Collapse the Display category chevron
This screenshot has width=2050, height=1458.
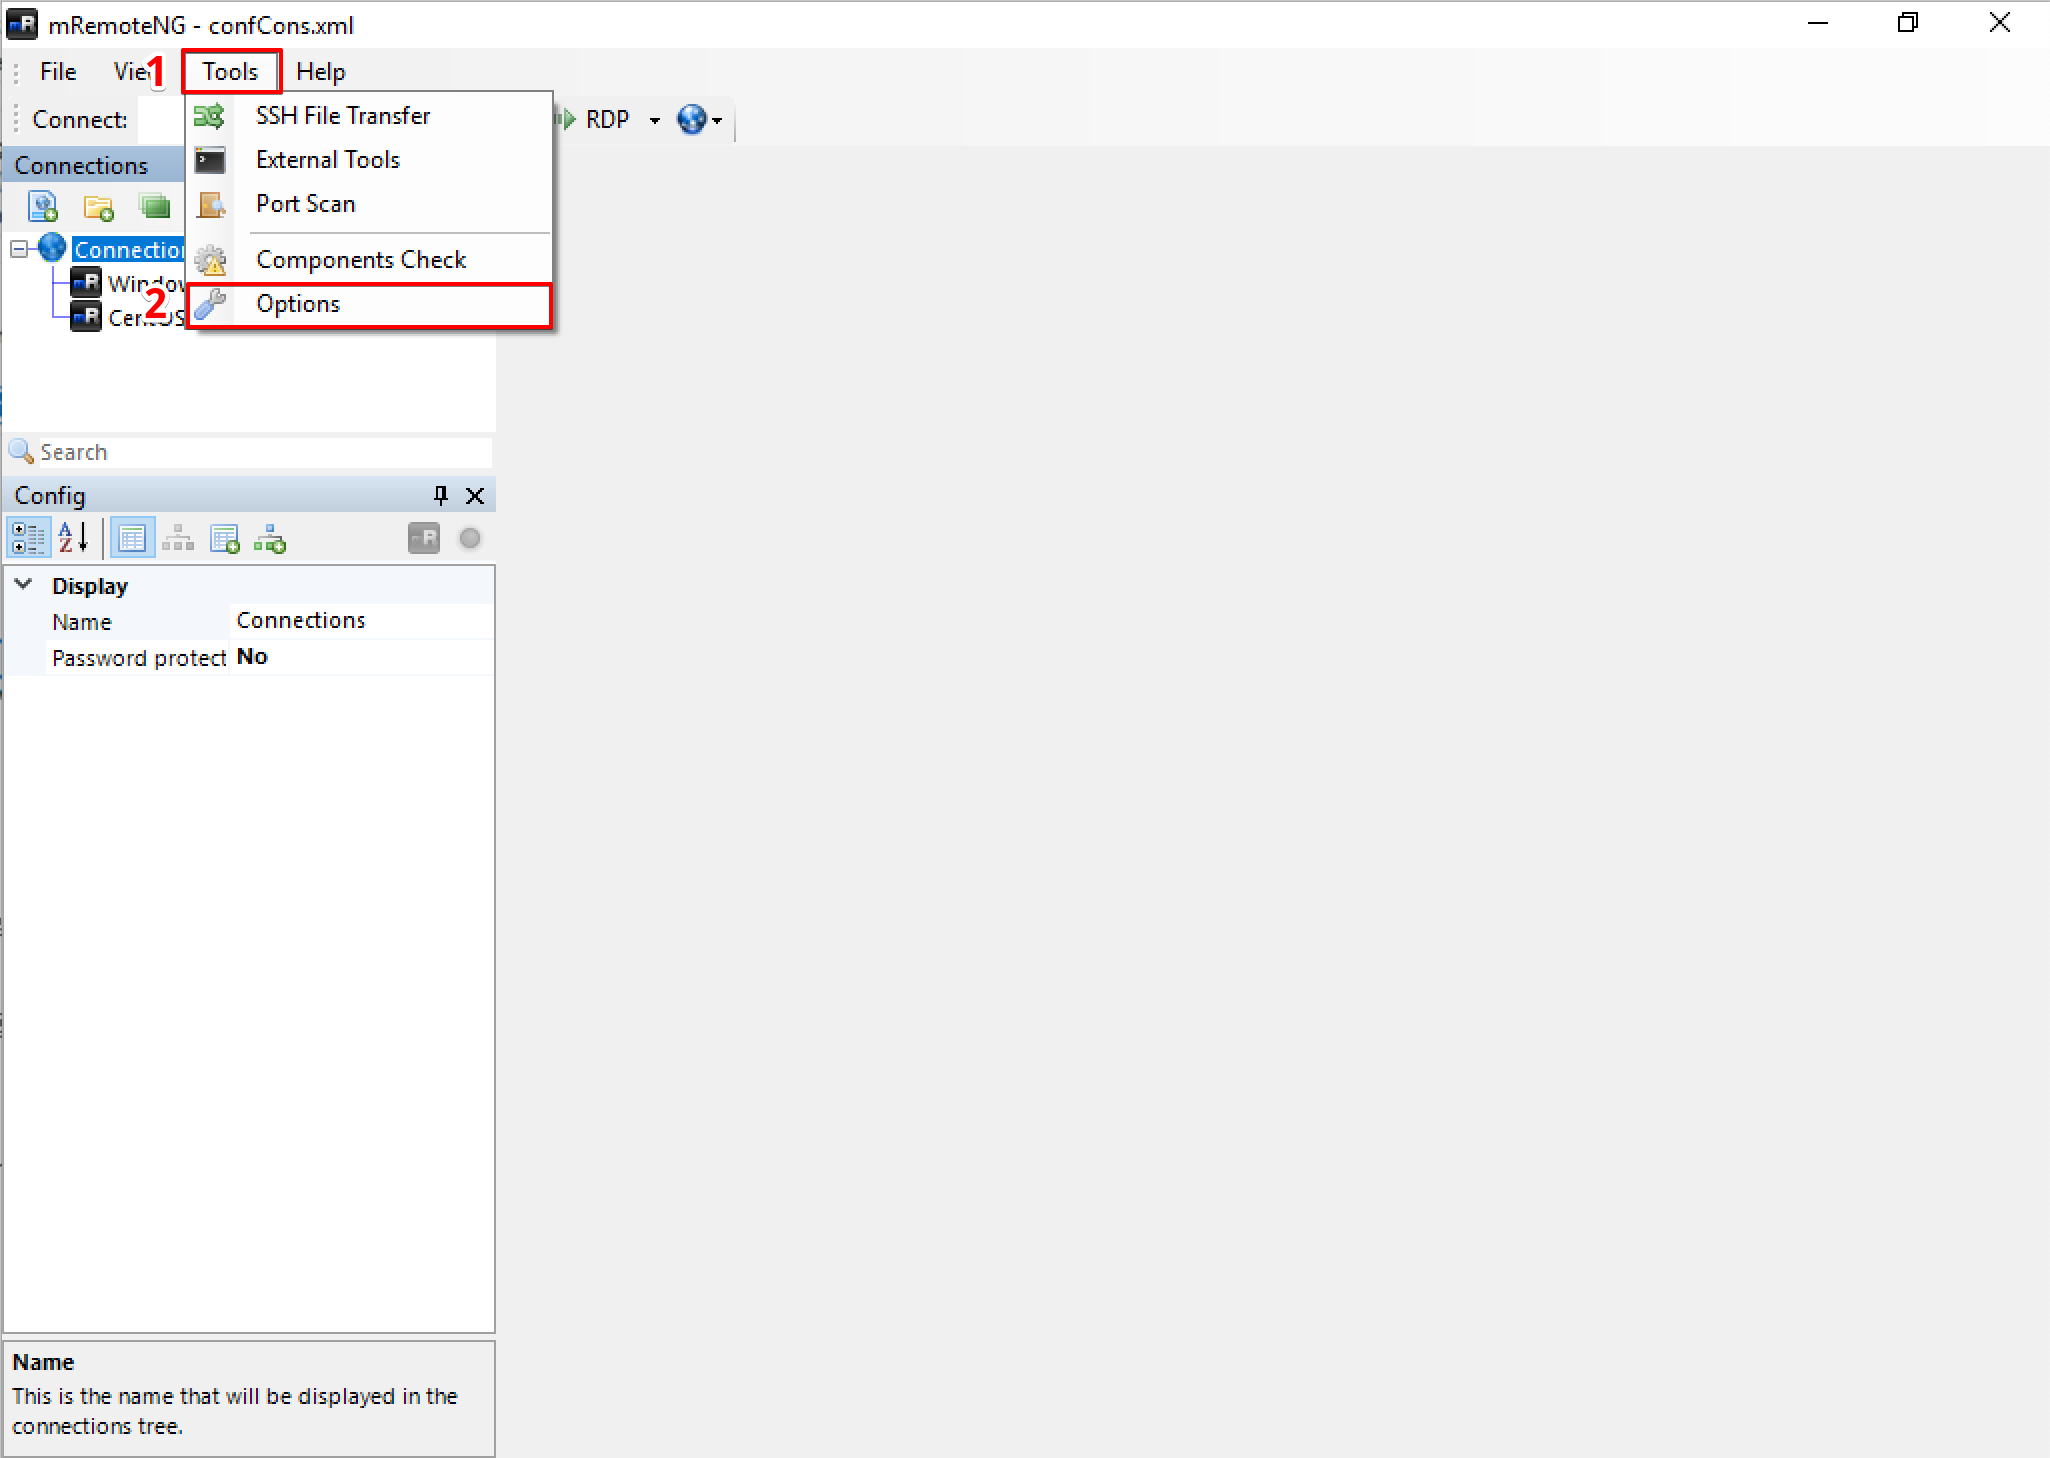coord(24,585)
